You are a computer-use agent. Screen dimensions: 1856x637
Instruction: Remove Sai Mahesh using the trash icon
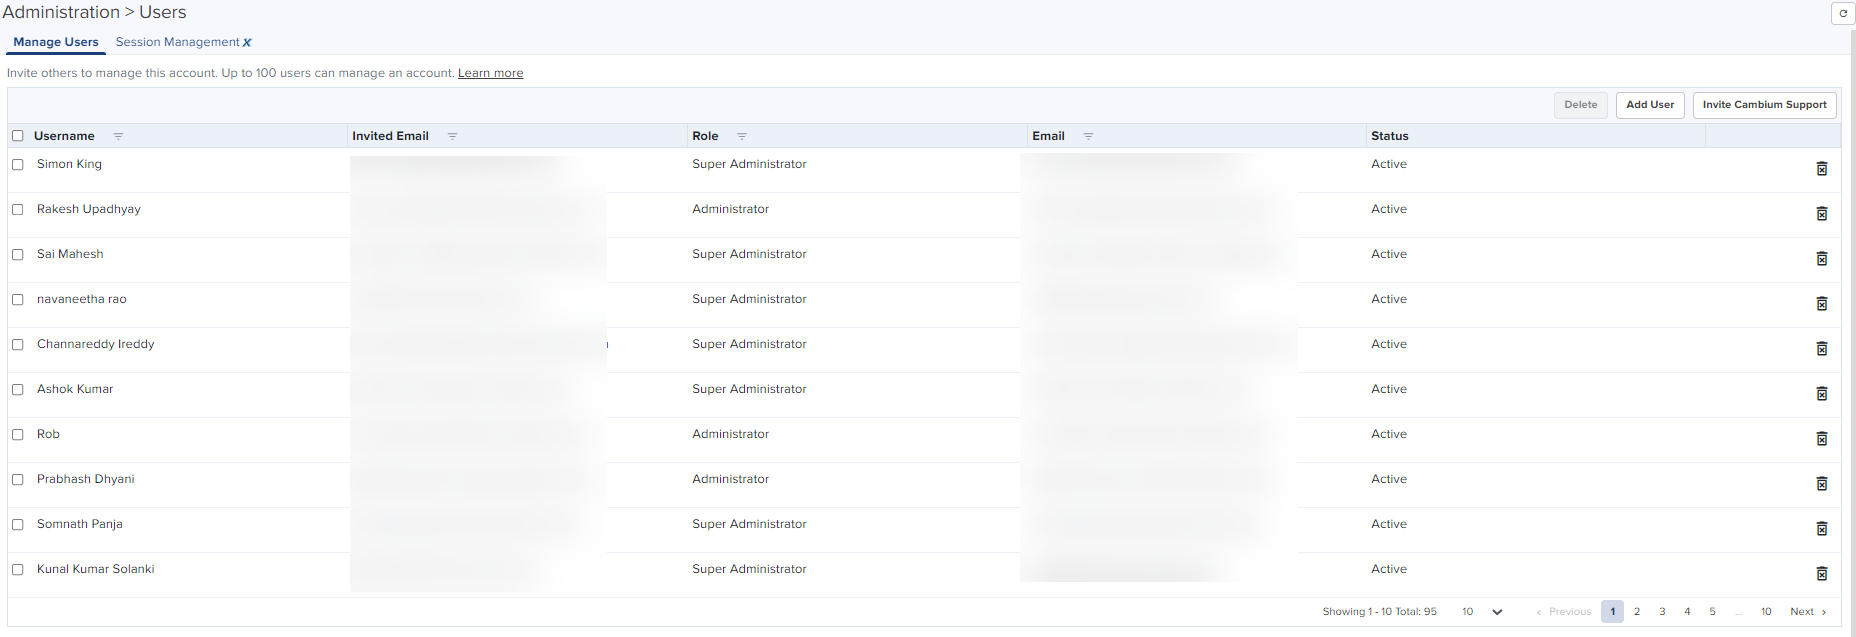pos(1821,259)
